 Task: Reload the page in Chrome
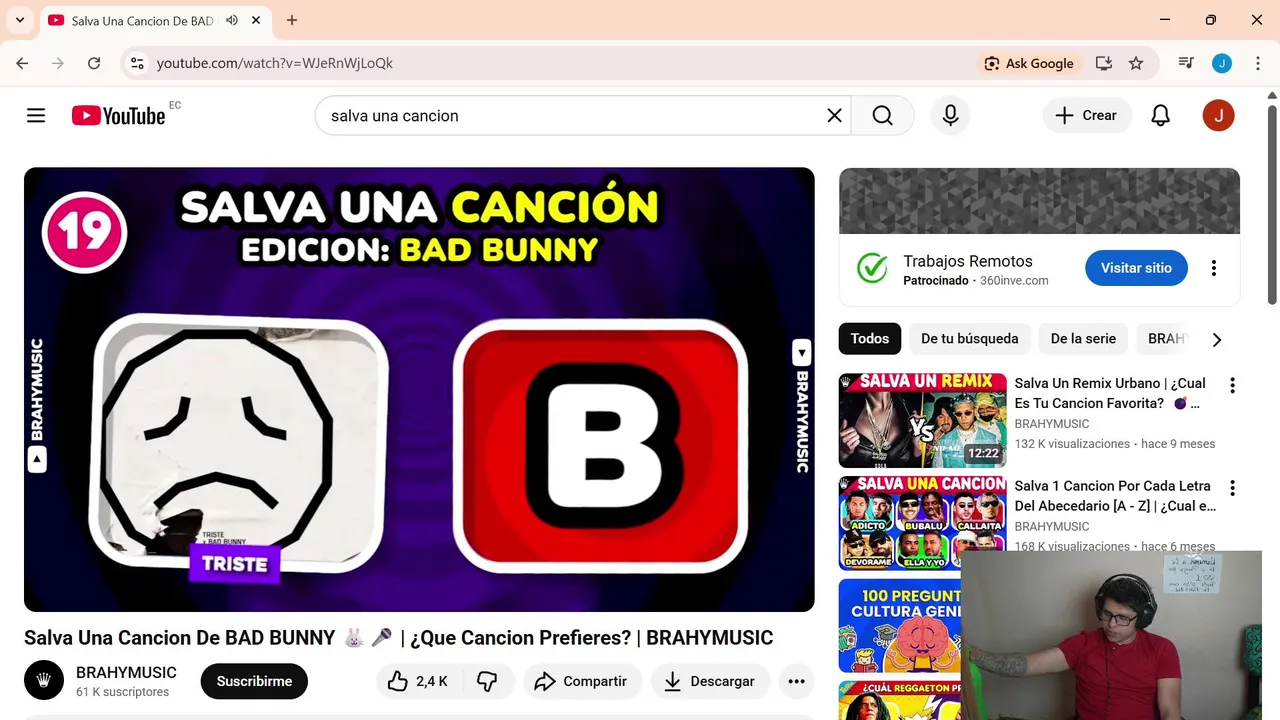94,63
